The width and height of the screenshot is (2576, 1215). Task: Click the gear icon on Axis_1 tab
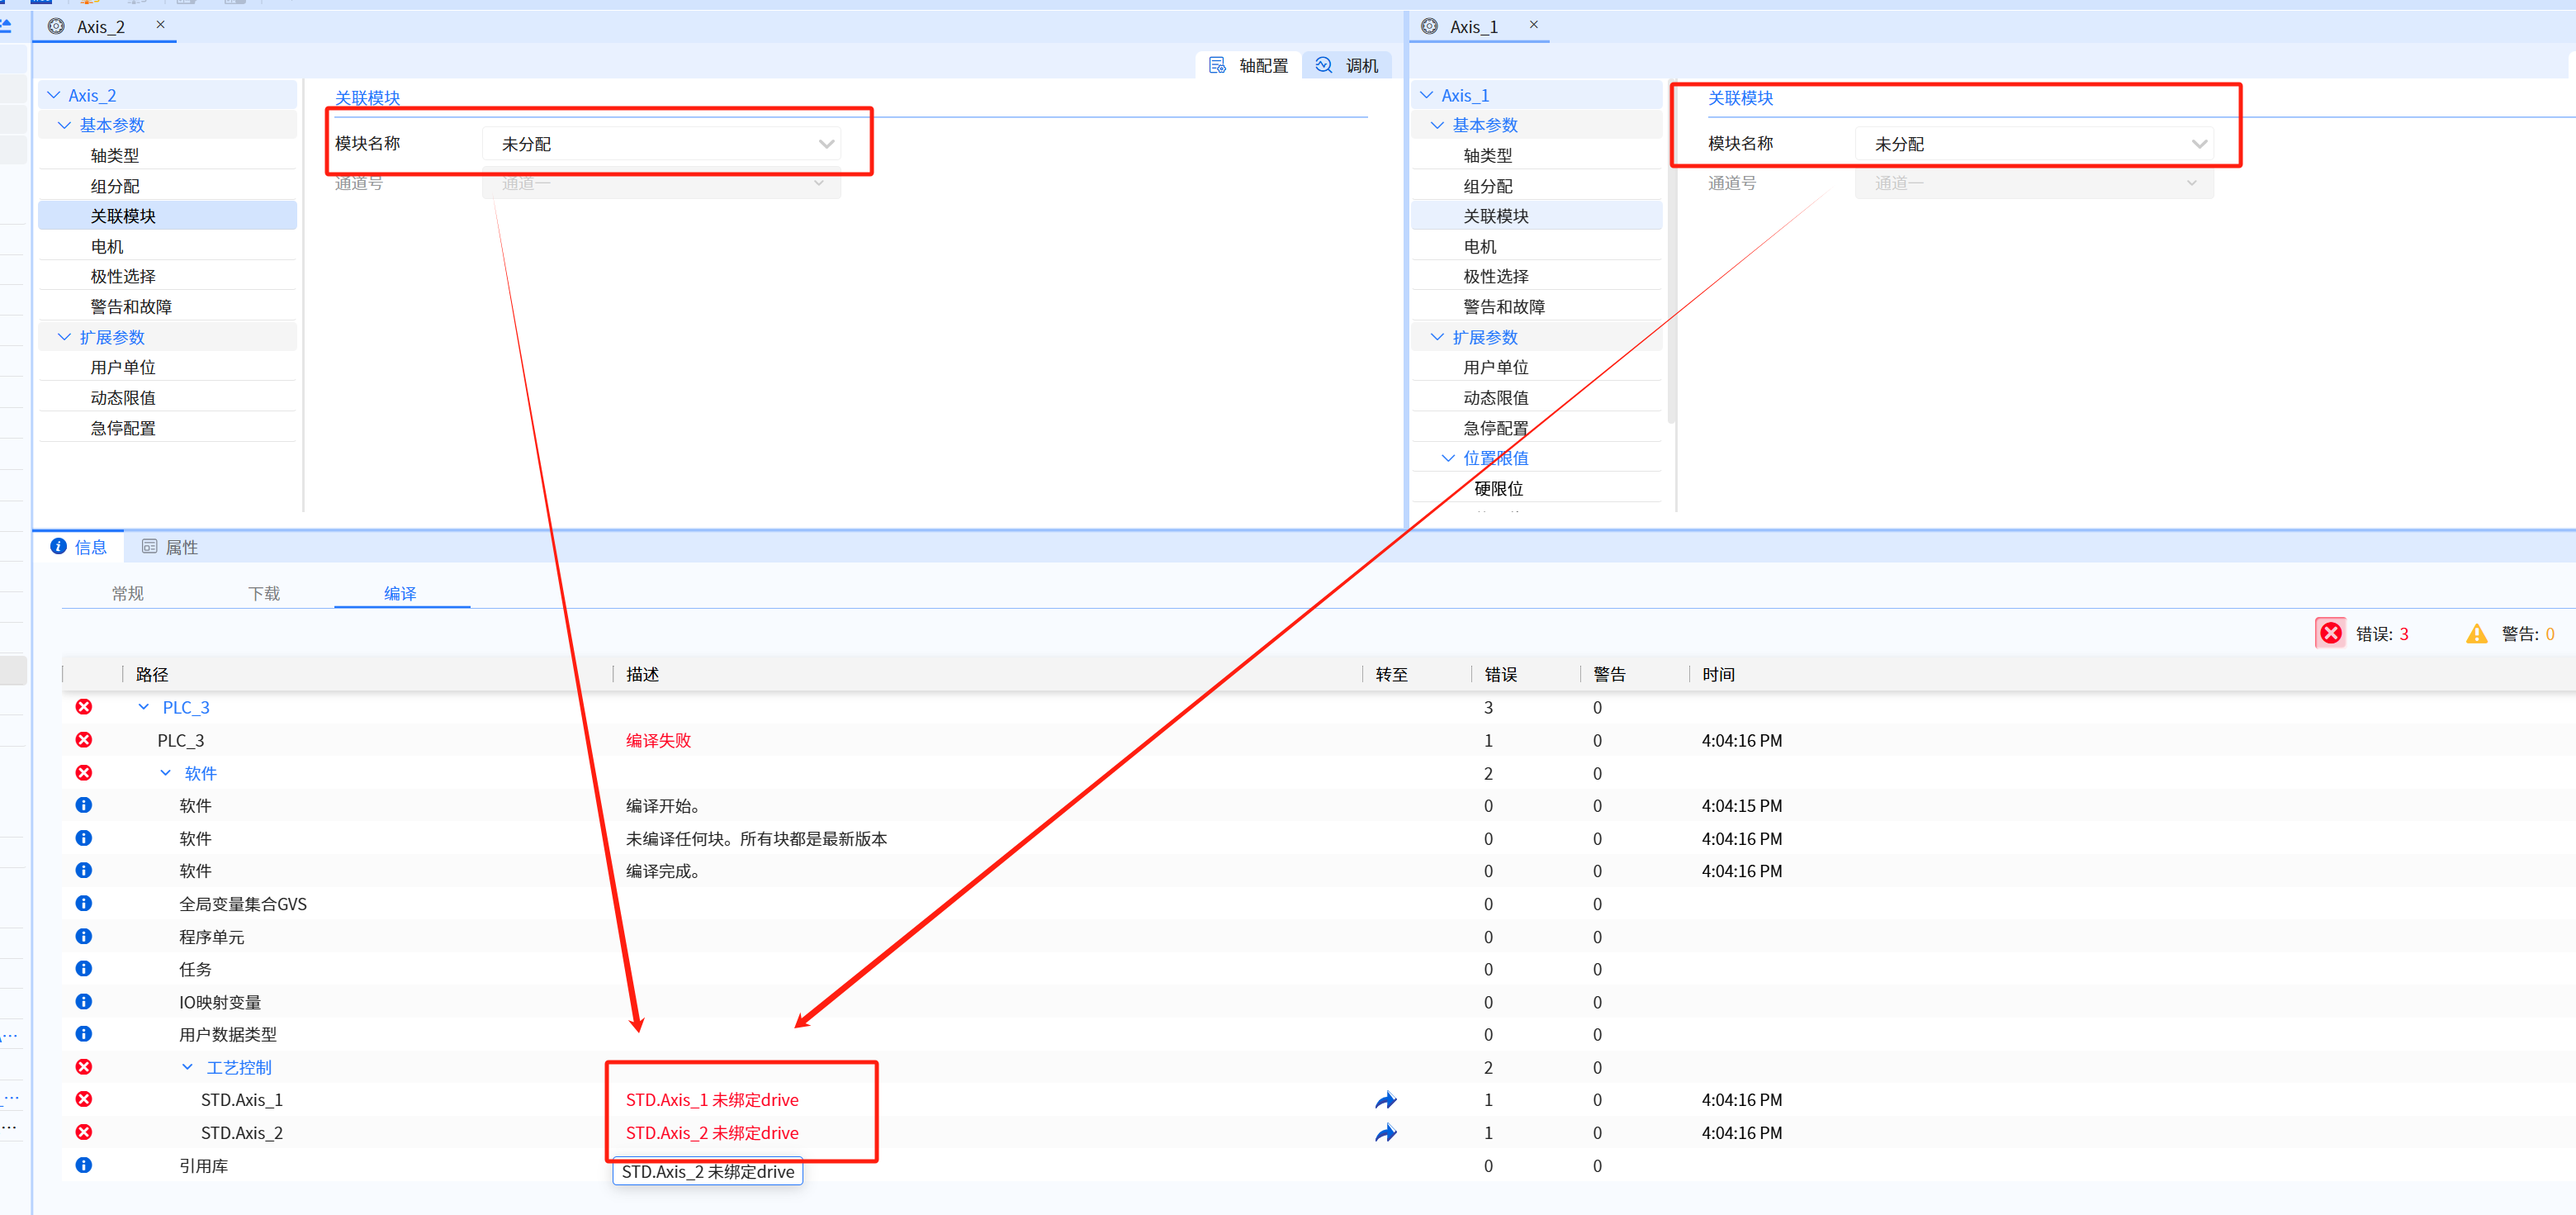click(1430, 27)
